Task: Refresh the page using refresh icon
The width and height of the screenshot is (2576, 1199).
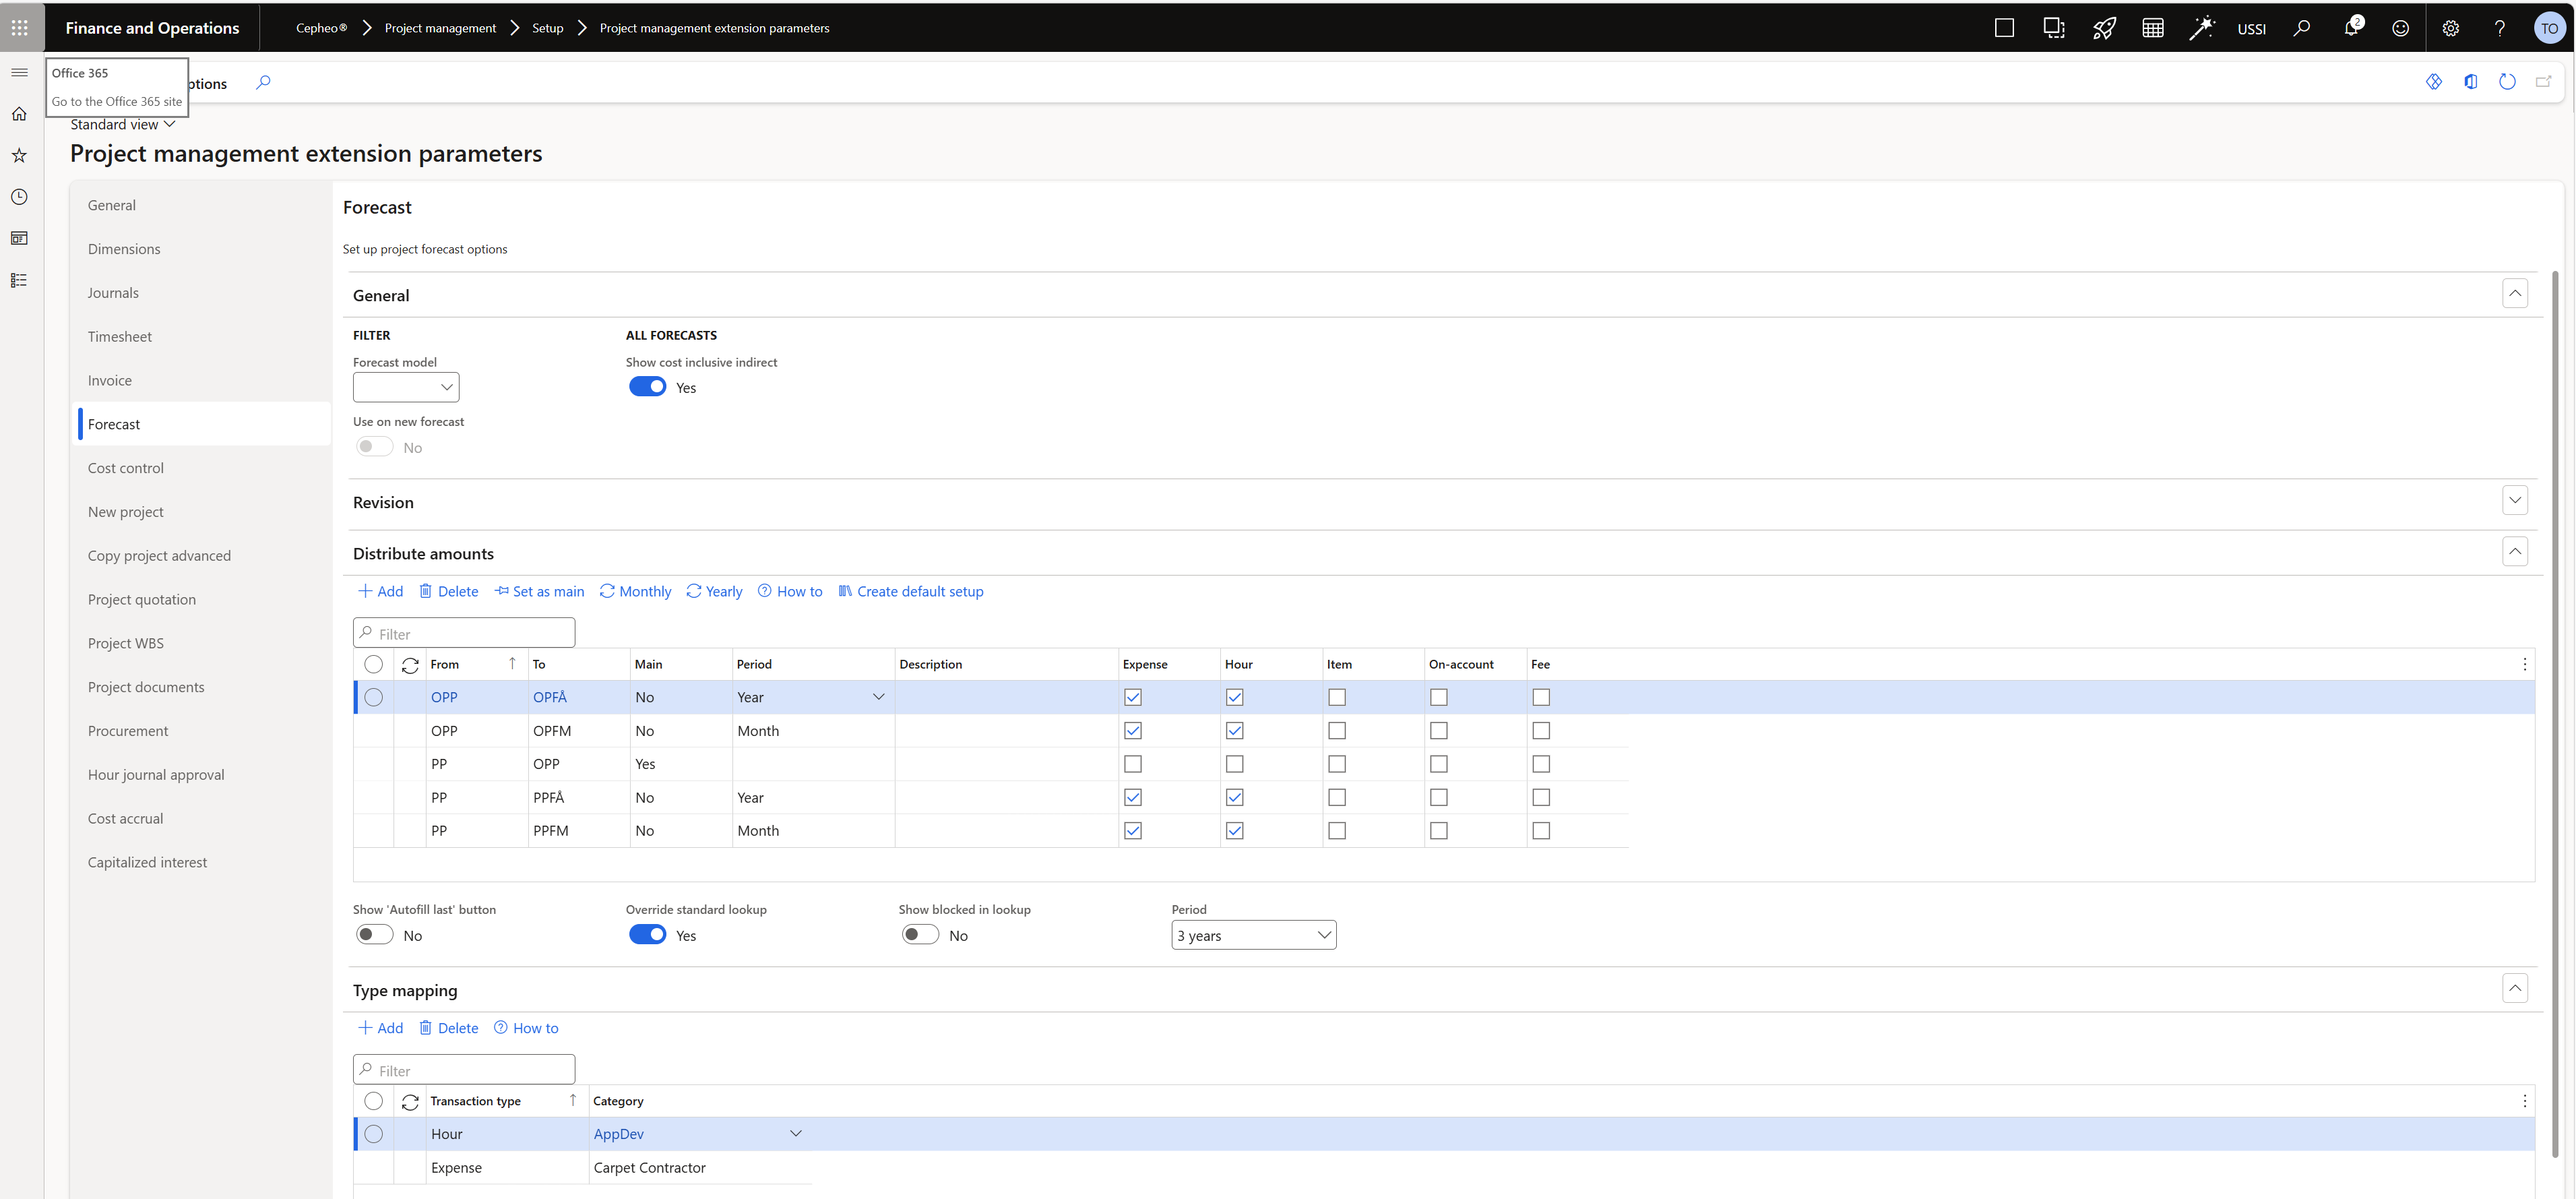Action: 2506,82
